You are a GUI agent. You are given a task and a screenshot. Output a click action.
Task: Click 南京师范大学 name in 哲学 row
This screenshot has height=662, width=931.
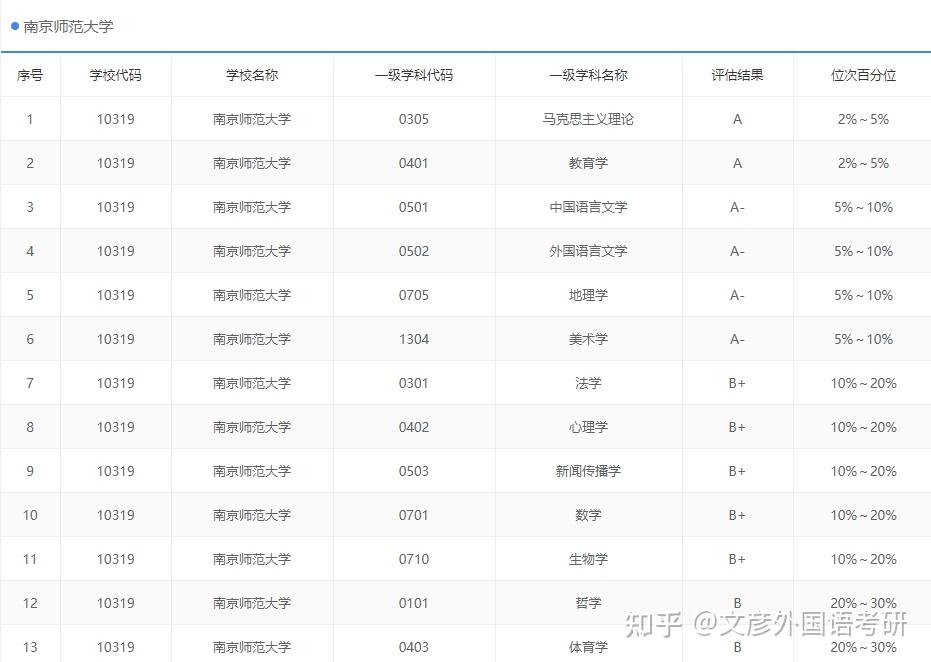pyautogui.click(x=252, y=603)
